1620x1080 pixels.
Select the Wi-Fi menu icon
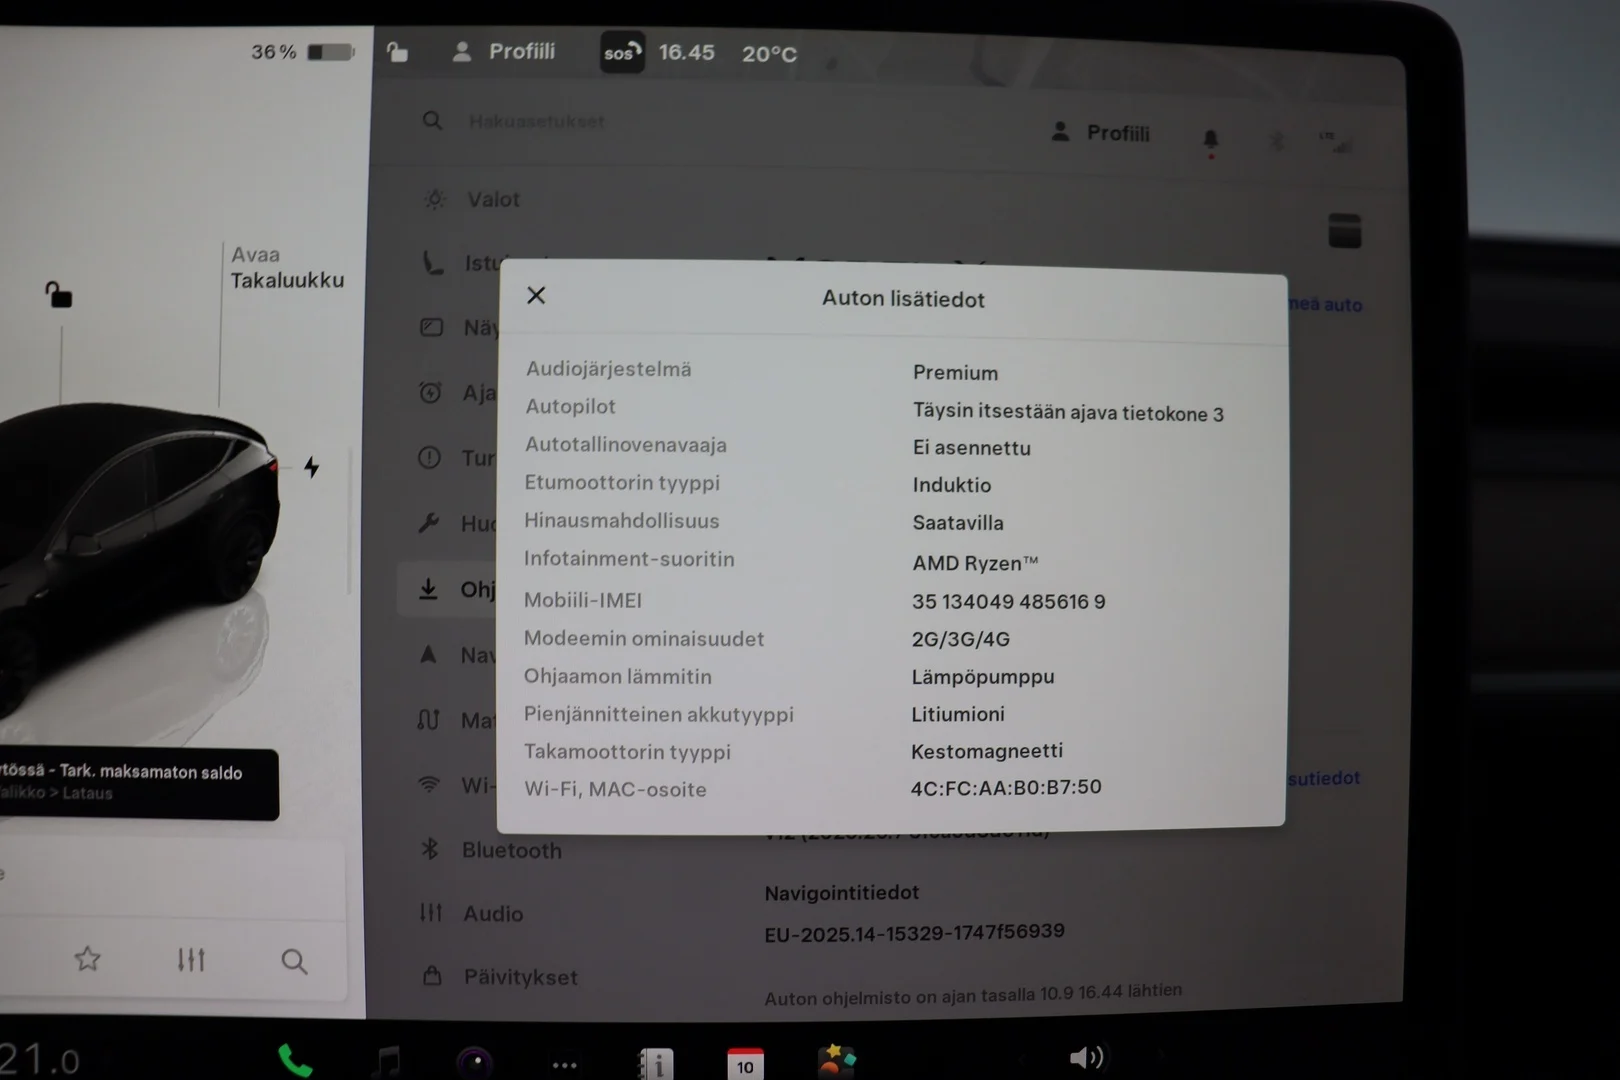click(x=429, y=785)
